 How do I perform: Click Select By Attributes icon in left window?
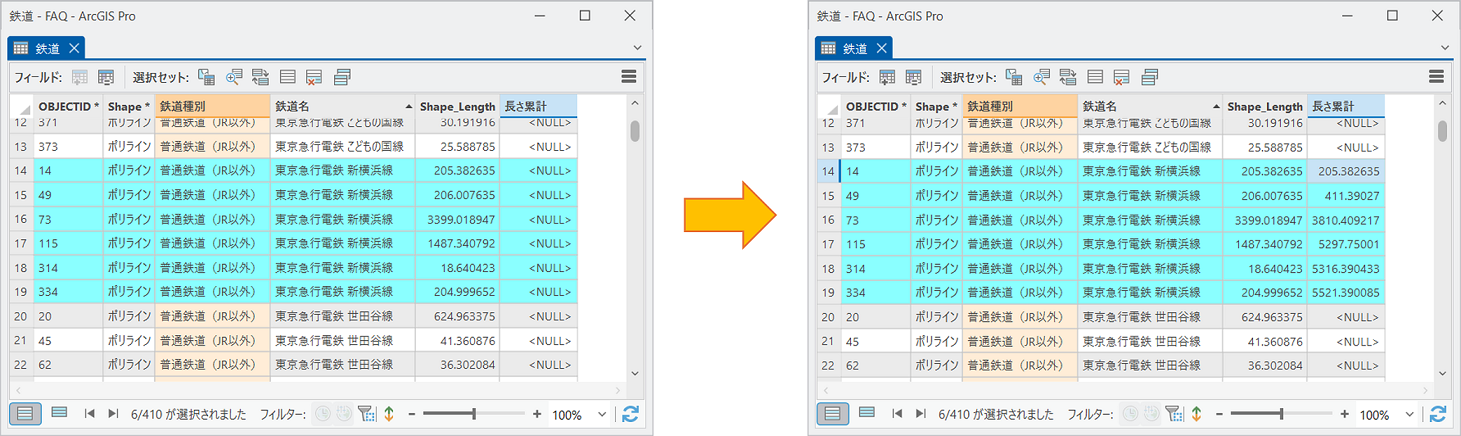(x=207, y=77)
